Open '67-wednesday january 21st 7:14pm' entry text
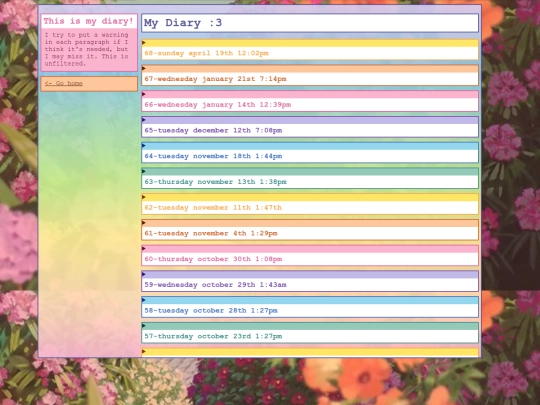The width and height of the screenshot is (540, 405). tap(215, 79)
